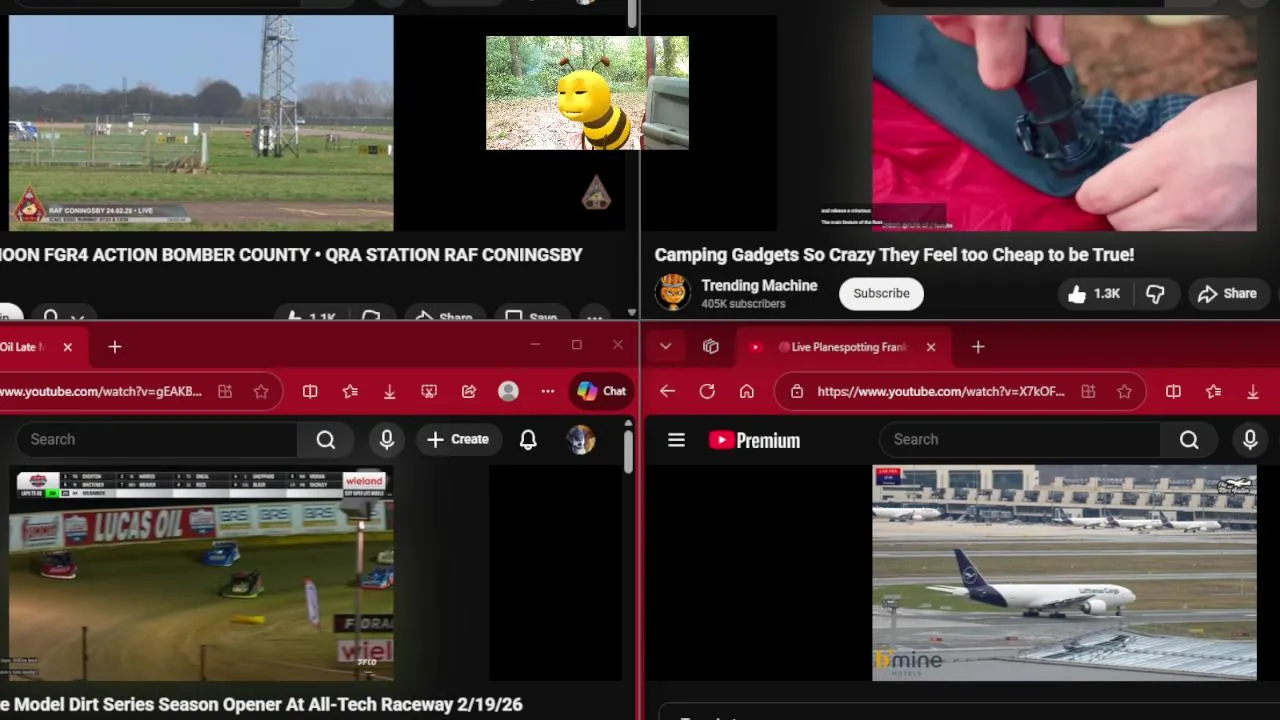Click QRA STATION RAF CONINGSBY title text
This screenshot has width=1280, height=720.
[x=453, y=255]
